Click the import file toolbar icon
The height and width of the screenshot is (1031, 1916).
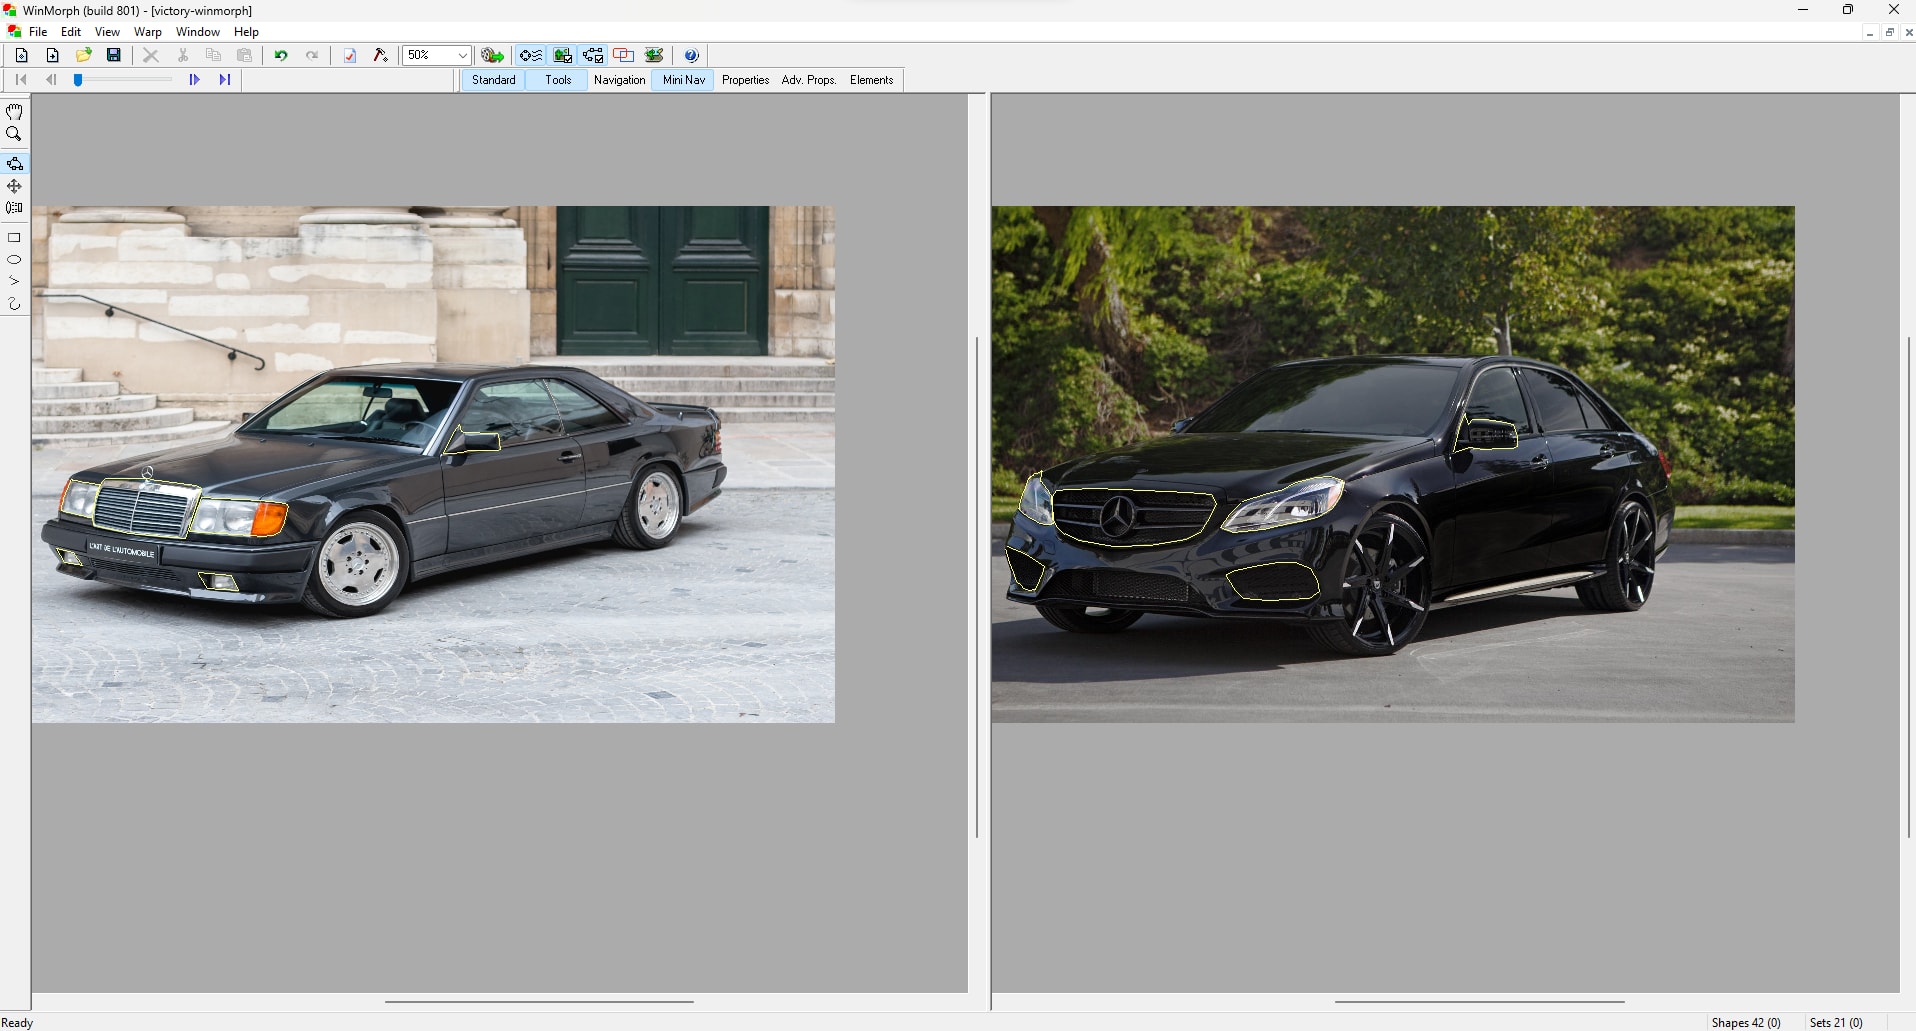click(52, 55)
